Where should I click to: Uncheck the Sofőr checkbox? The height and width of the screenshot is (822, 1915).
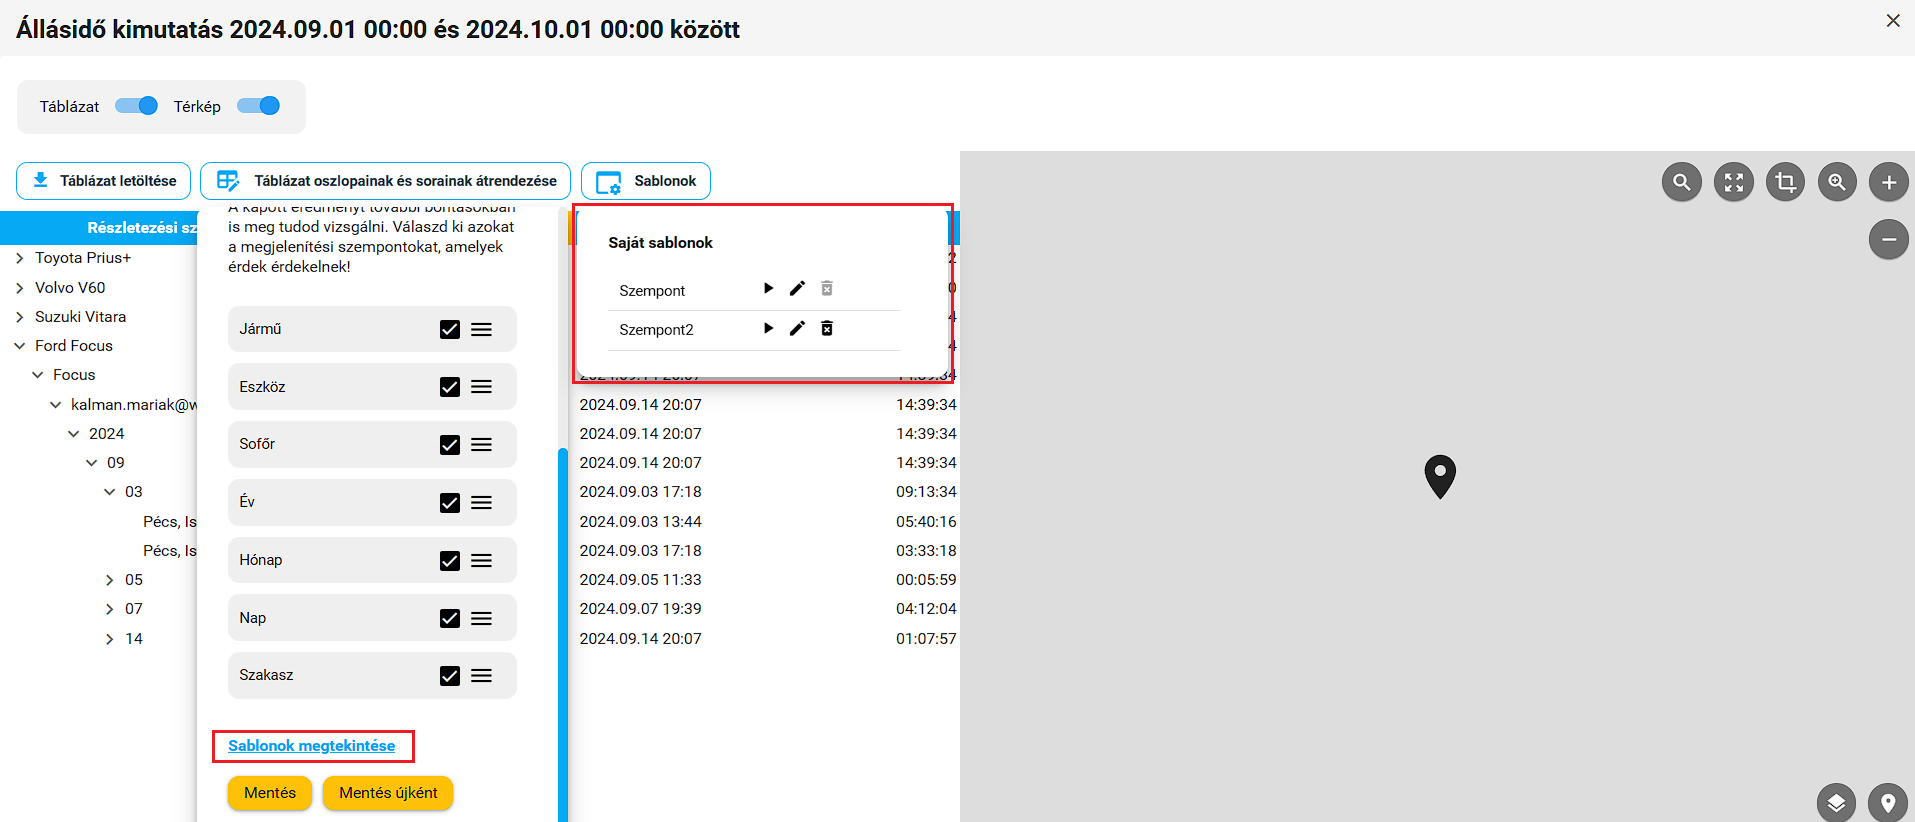point(450,445)
